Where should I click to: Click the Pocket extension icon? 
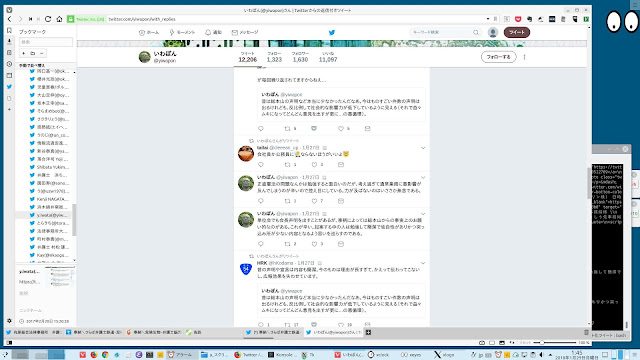tap(518, 19)
